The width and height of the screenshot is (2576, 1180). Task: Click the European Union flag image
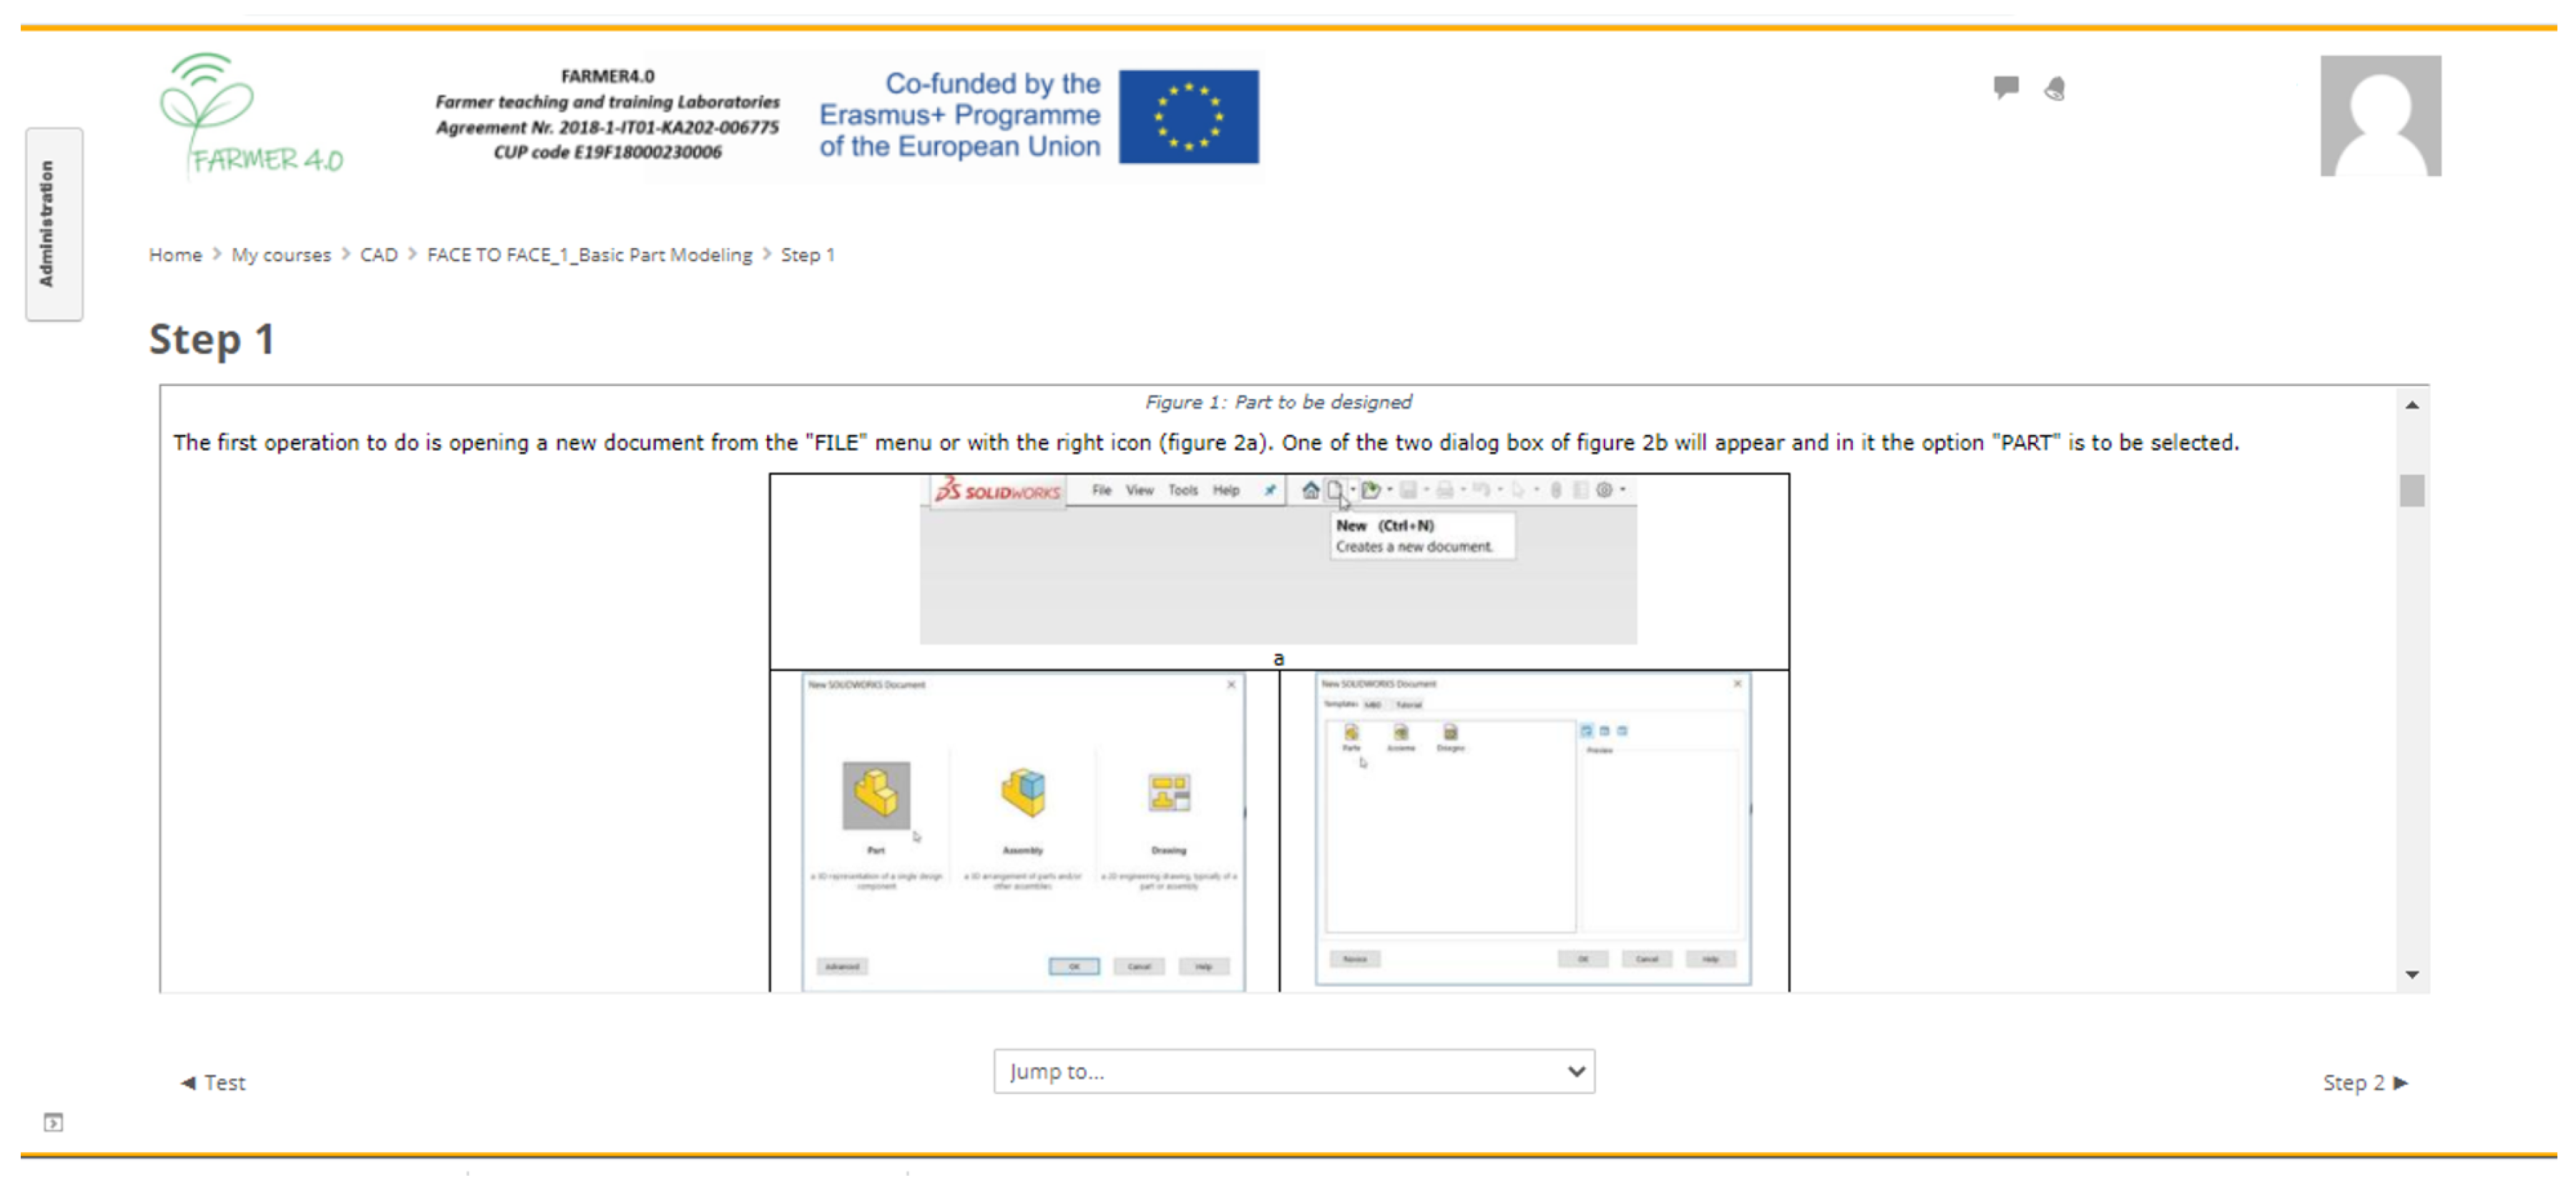pyautogui.click(x=1188, y=116)
